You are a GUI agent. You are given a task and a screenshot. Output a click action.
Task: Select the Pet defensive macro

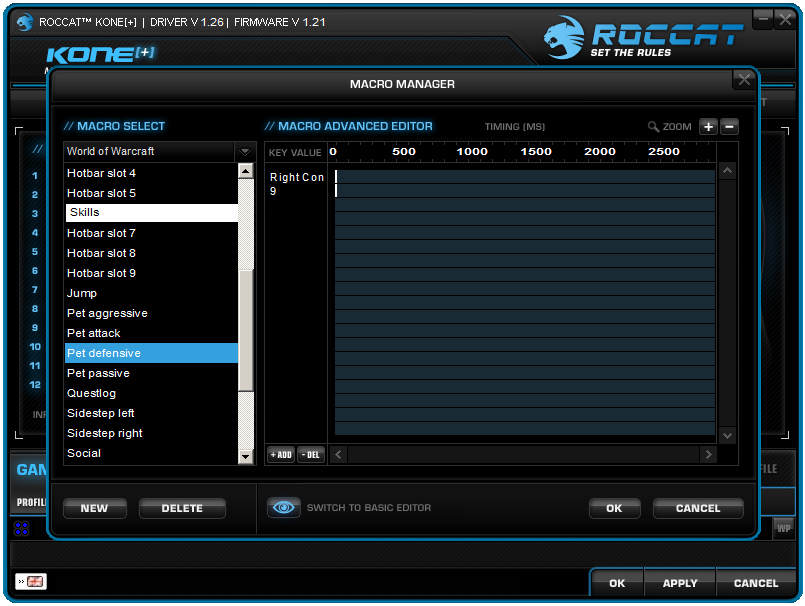pyautogui.click(x=151, y=353)
